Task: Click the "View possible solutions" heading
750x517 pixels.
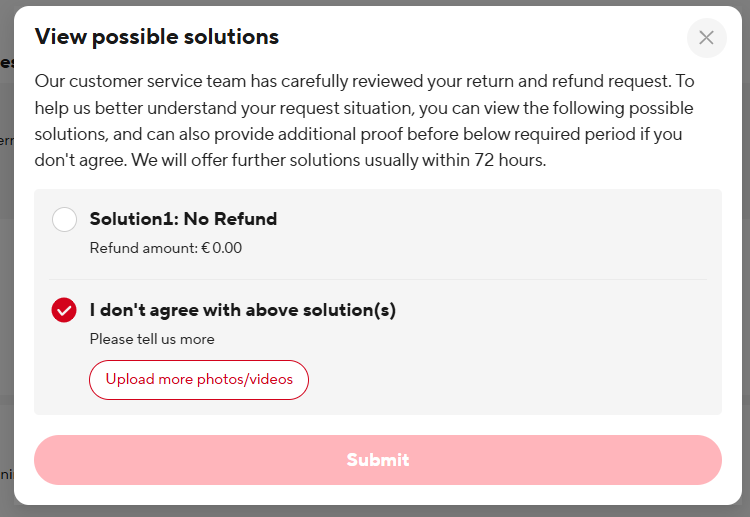Action: pyautogui.click(x=157, y=38)
